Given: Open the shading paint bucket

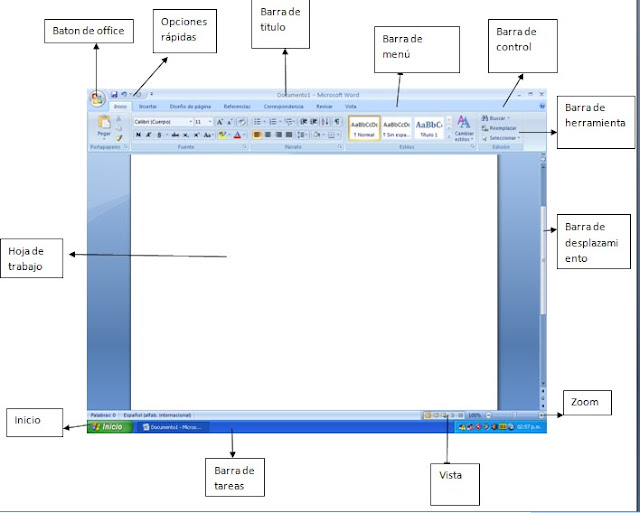Looking at the screenshot, I should point(316,135).
